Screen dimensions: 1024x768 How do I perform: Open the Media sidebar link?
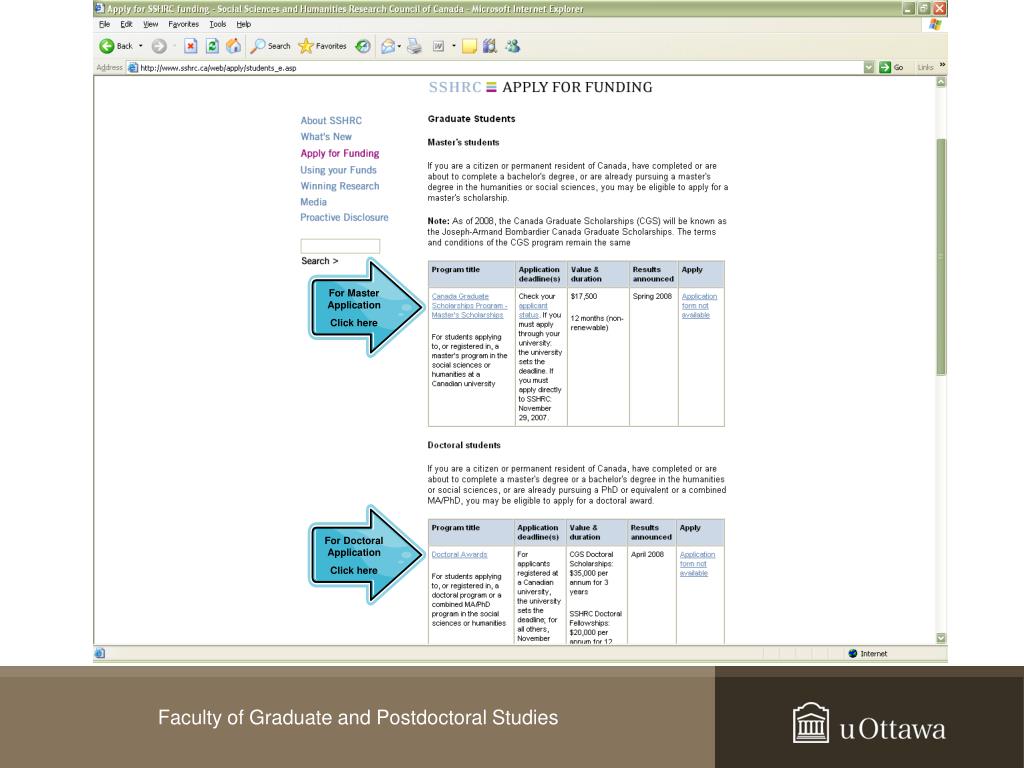click(x=313, y=202)
